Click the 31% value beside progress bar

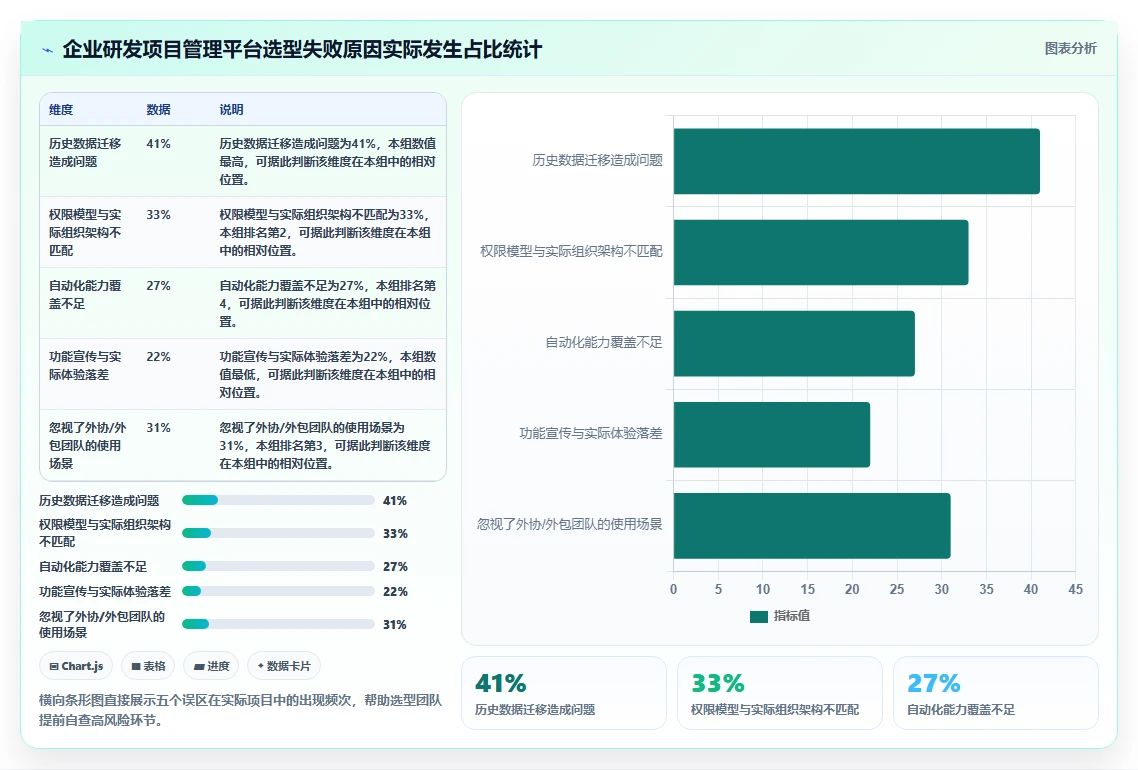pos(395,625)
